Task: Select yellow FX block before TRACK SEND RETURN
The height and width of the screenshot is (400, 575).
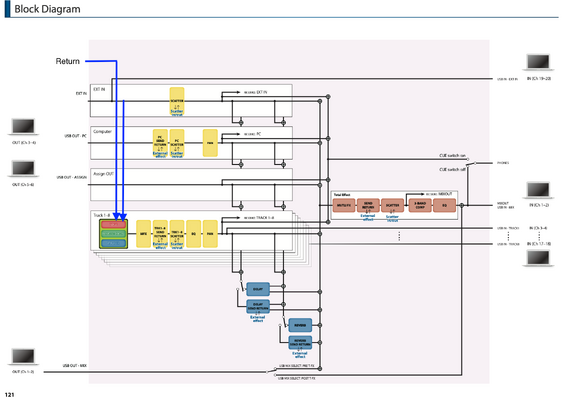Action: point(143,234)
